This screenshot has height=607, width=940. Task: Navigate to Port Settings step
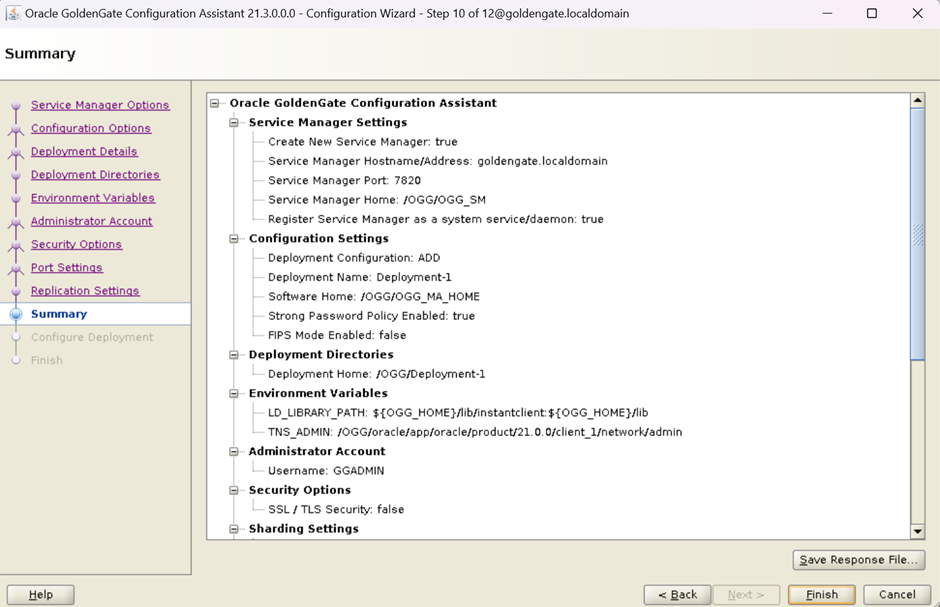[x=66, y=268]
